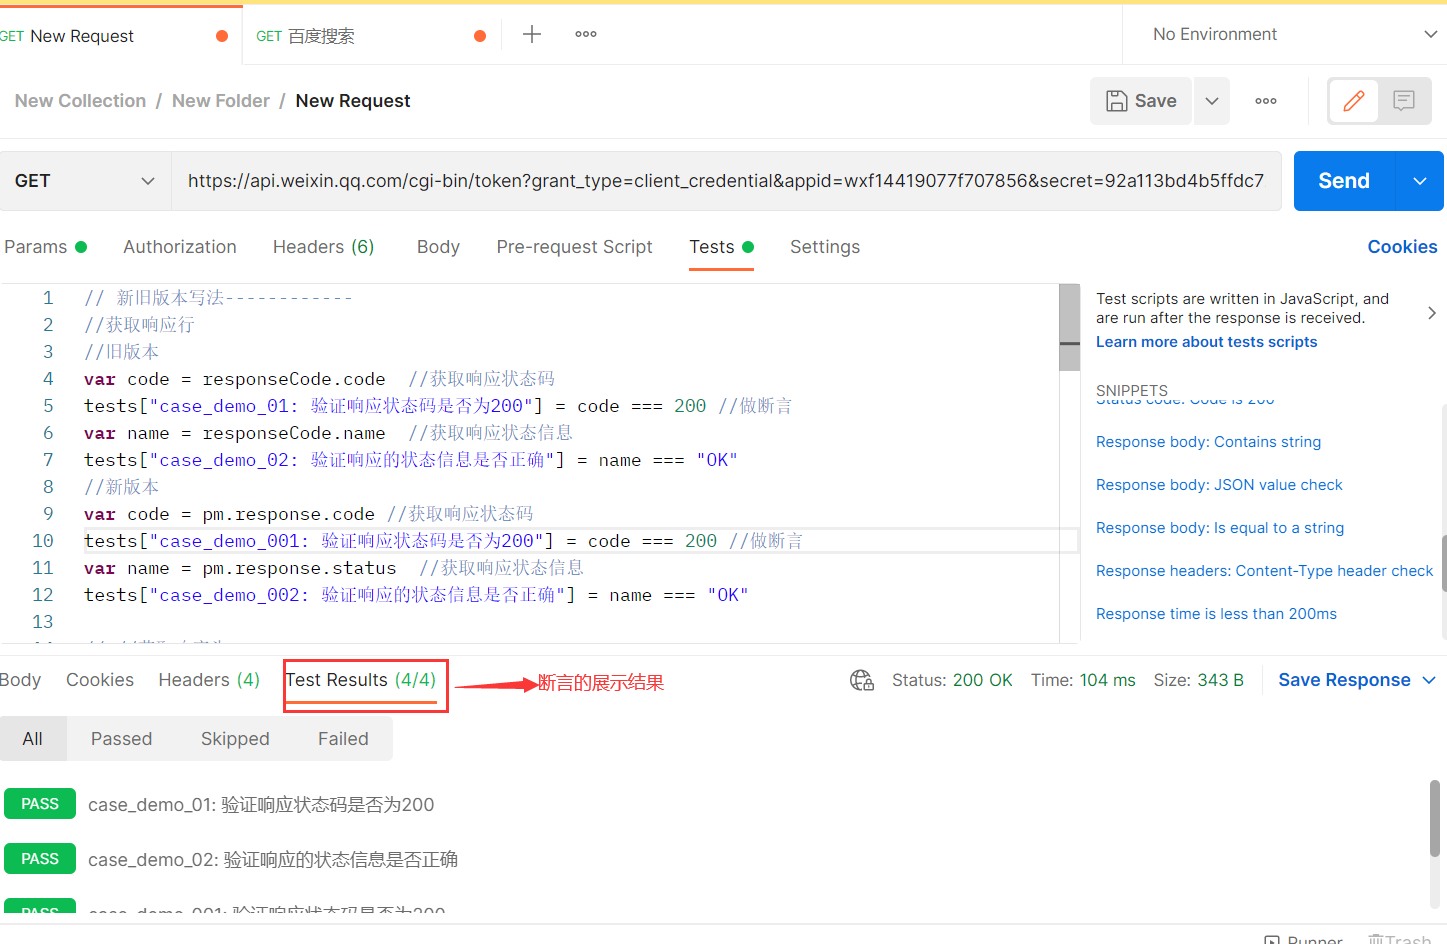Close unsaved 百度搜索 tab dot
The image size is (1447, 944).
pos(480,36)
